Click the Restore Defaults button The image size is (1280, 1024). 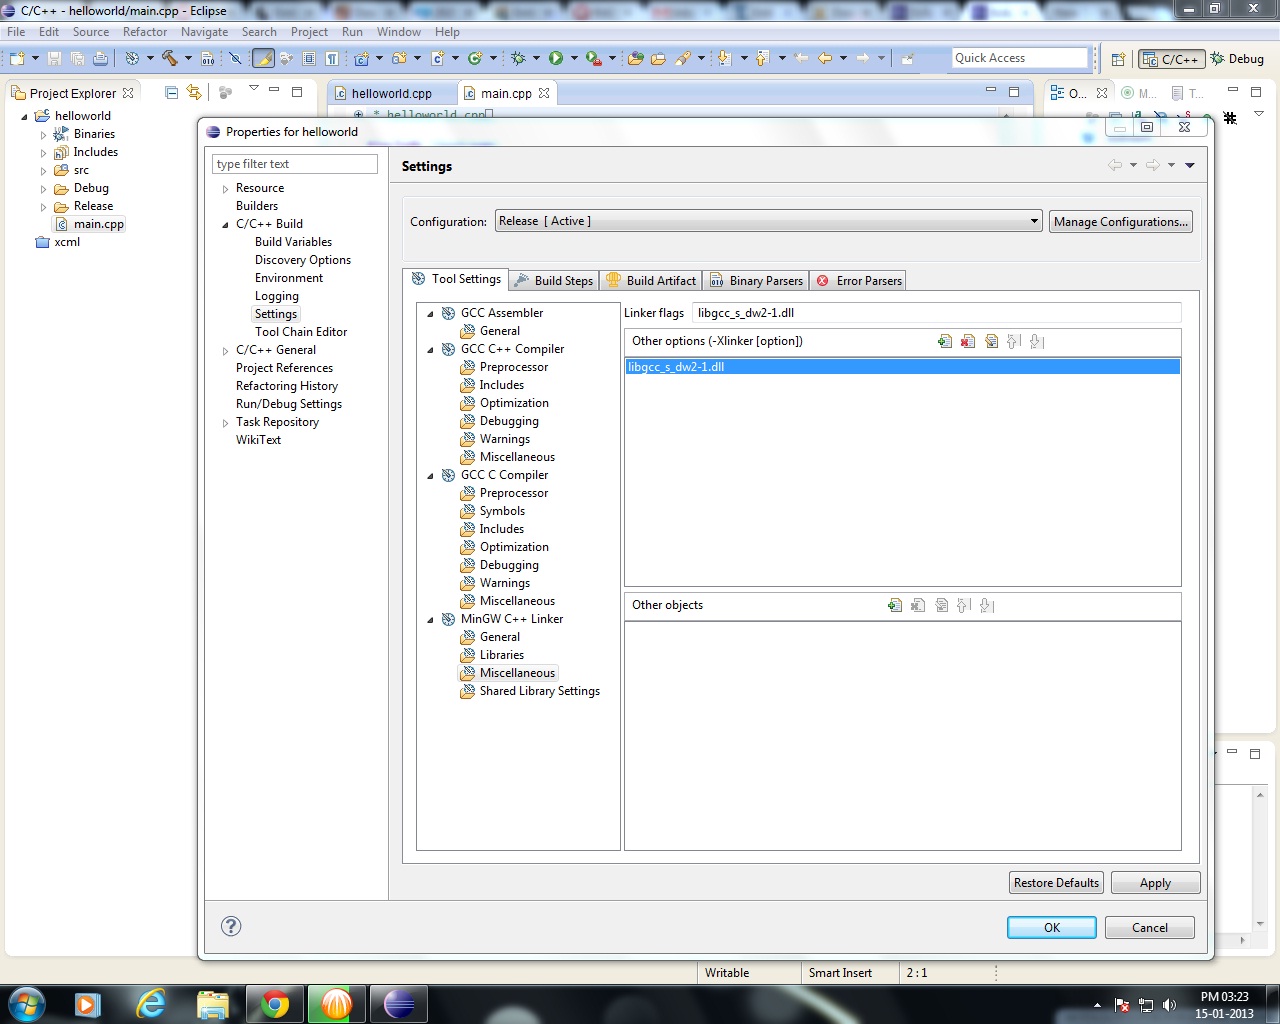(x=1056, y=883)
